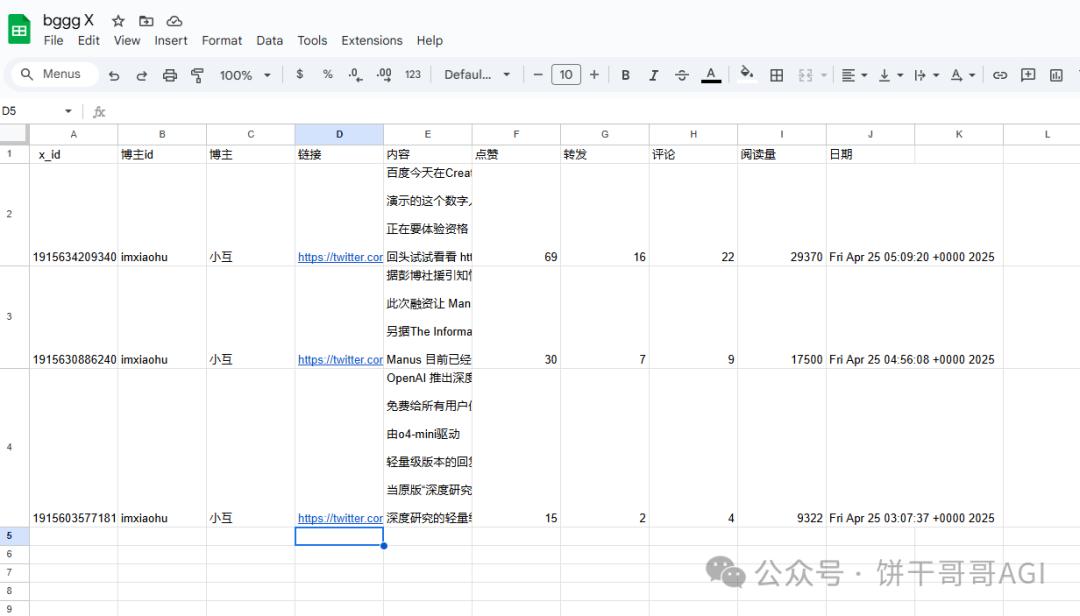Expand the horizontal align dropdown
Screen dimensions: 1080x616
click(x=854, y=75)
